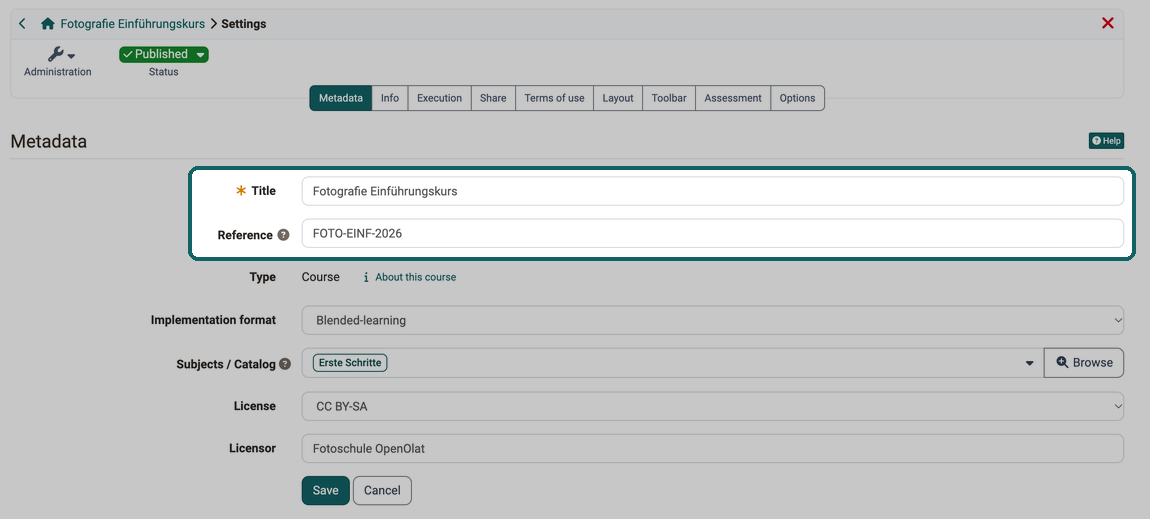This screenshot has width=1150, height=519.
Task: Open the Terms of use tab
Action: pos(554,98)
